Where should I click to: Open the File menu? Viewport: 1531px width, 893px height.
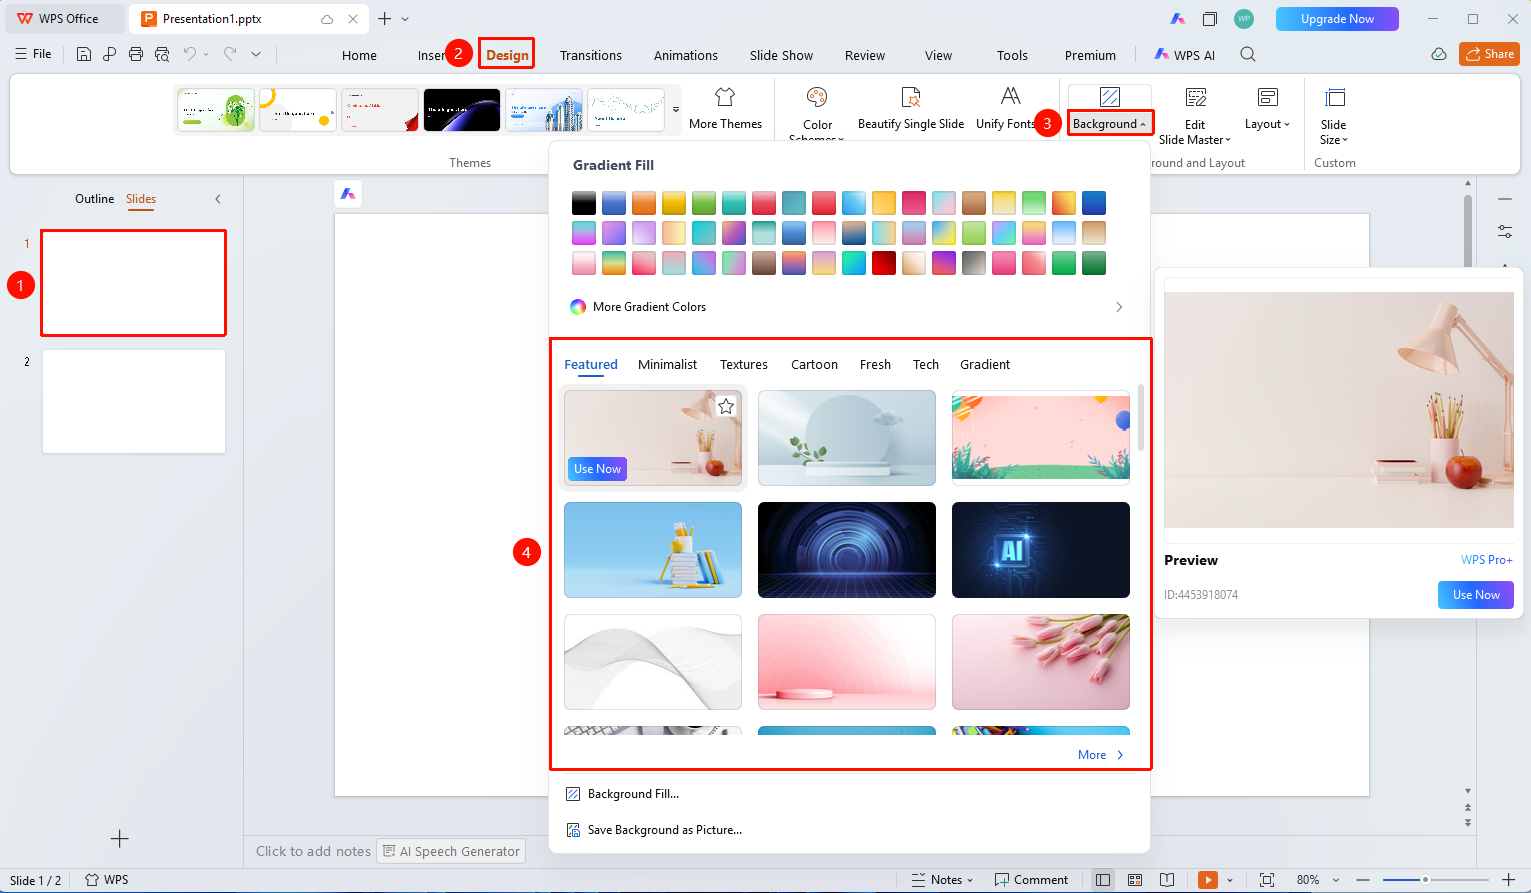[33, 54]
